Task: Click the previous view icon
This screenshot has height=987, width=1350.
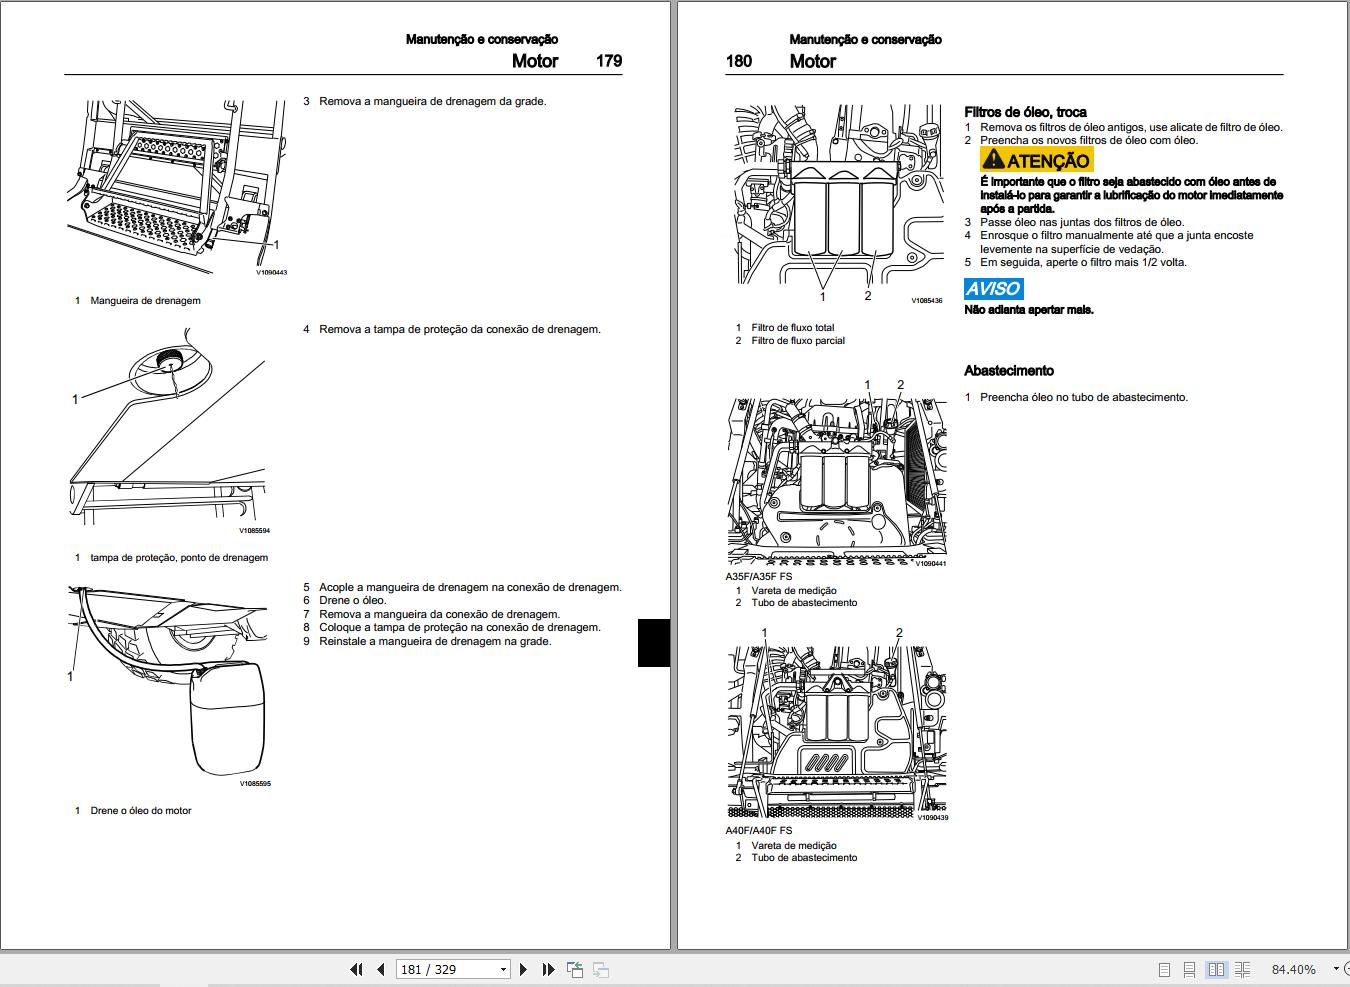Action: click(x=575, y=969)
